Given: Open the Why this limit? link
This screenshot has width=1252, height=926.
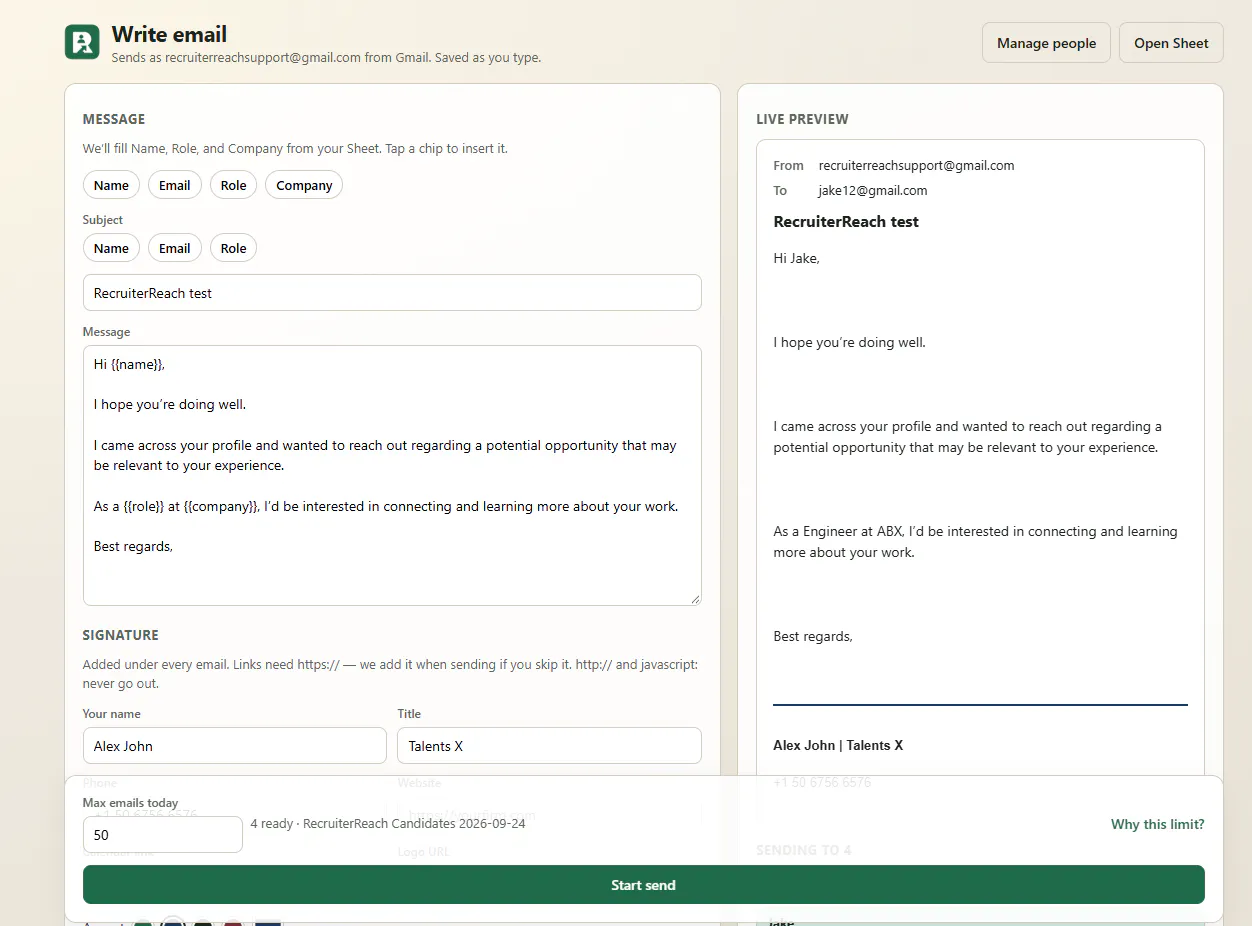Looking at the screenshot, I should pos(1157,825).
